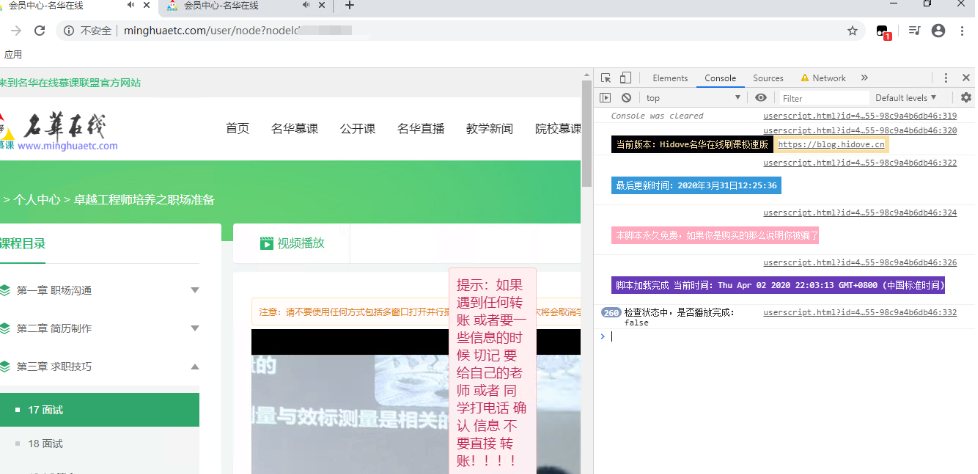This screenshot has width=978, height=474.
Task: Click the 来到名华在线慕课联盟官方网站 text
Action: click(70, 82)
